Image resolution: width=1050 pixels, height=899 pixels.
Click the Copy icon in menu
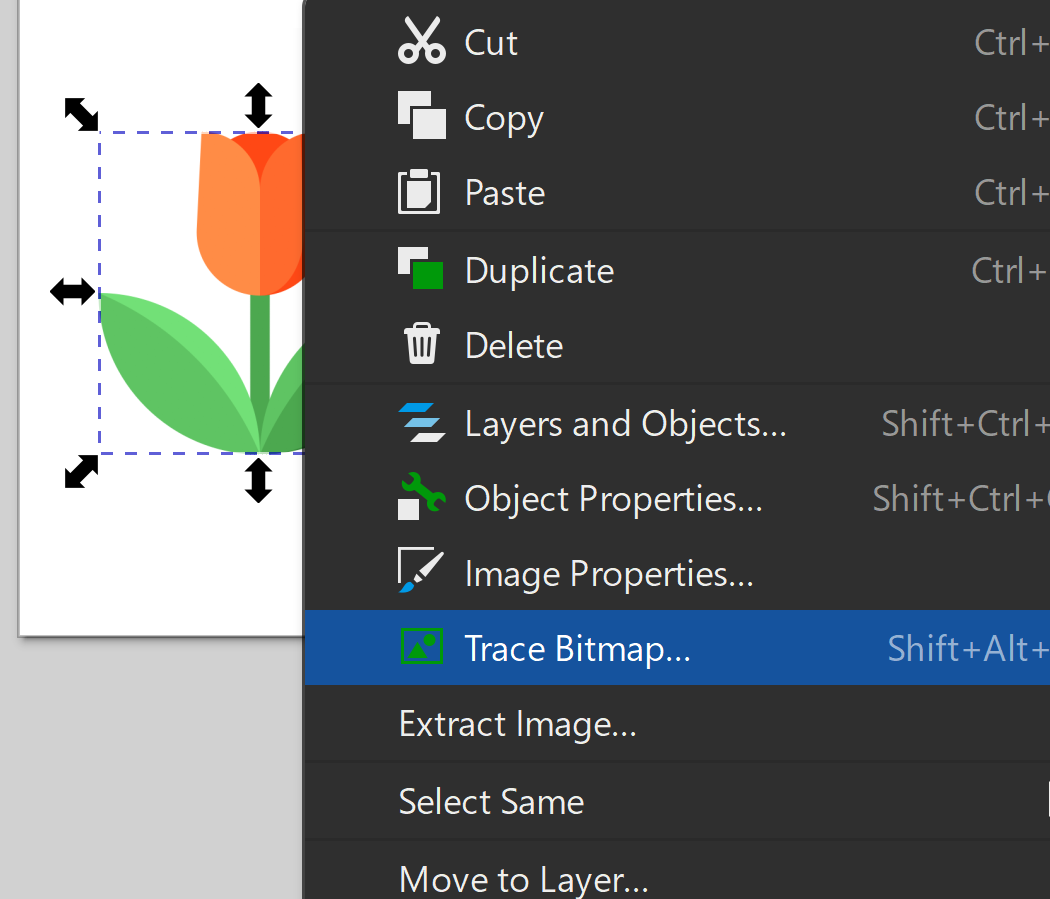tap(421, 115)
